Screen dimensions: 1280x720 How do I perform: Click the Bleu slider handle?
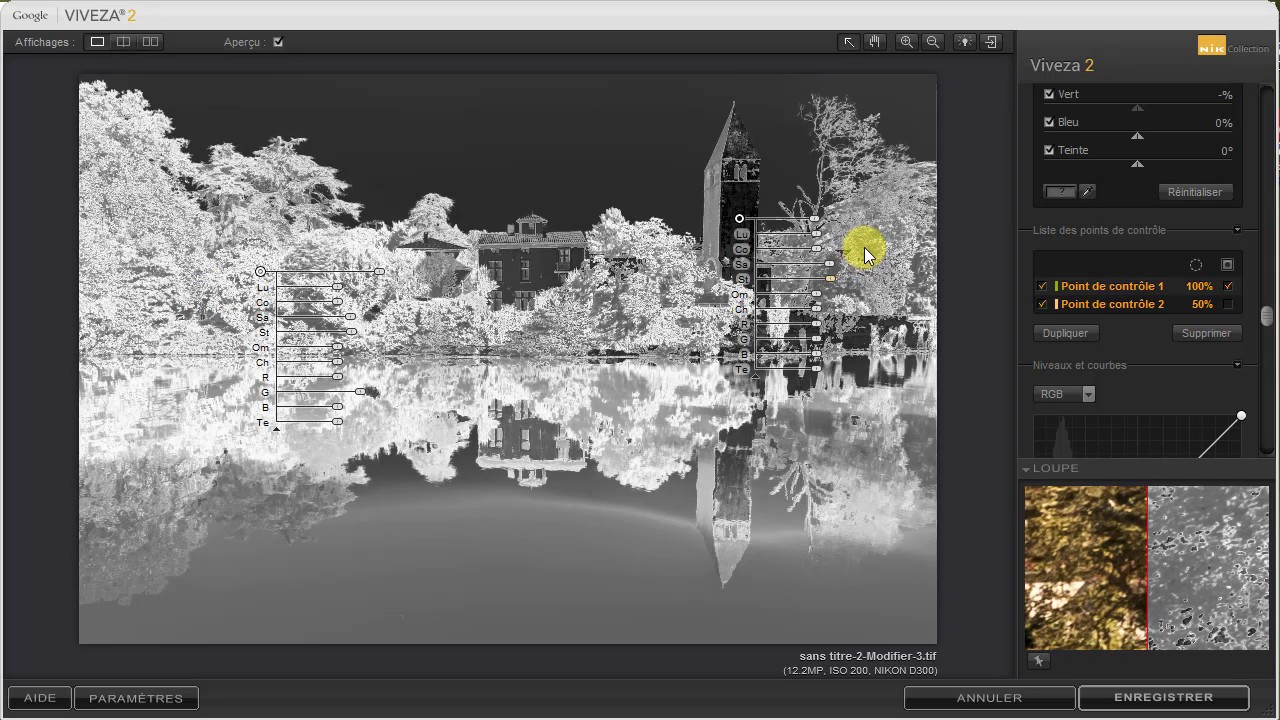point(1137,136)
